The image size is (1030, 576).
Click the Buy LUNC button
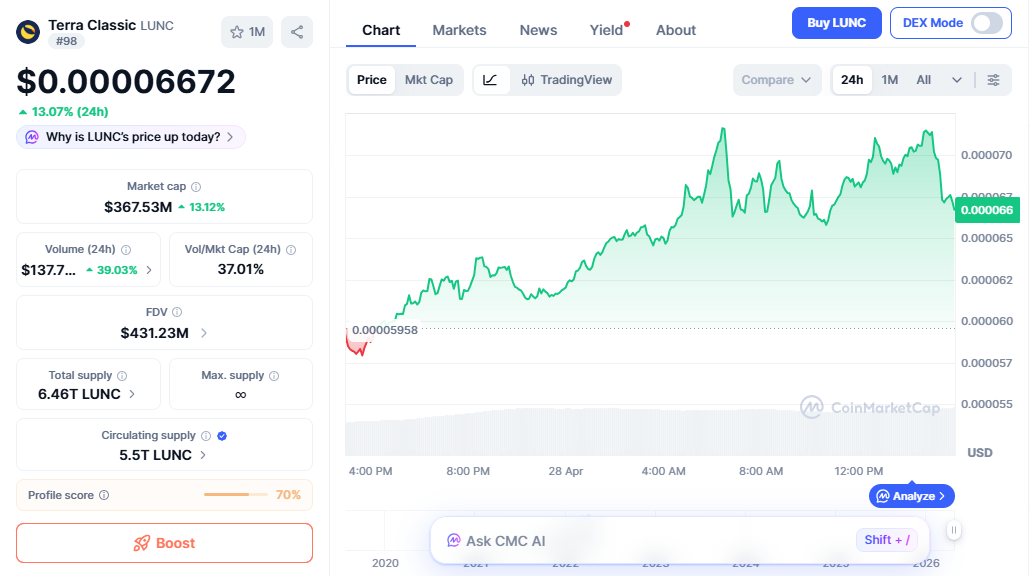point(836,22)
